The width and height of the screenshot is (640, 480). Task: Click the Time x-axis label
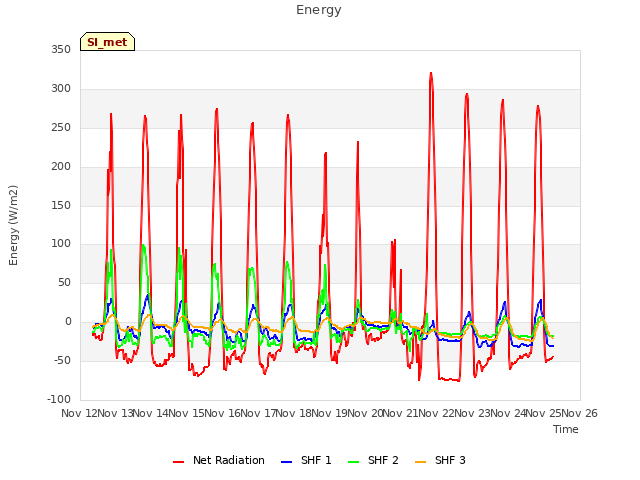coord(566,429)
